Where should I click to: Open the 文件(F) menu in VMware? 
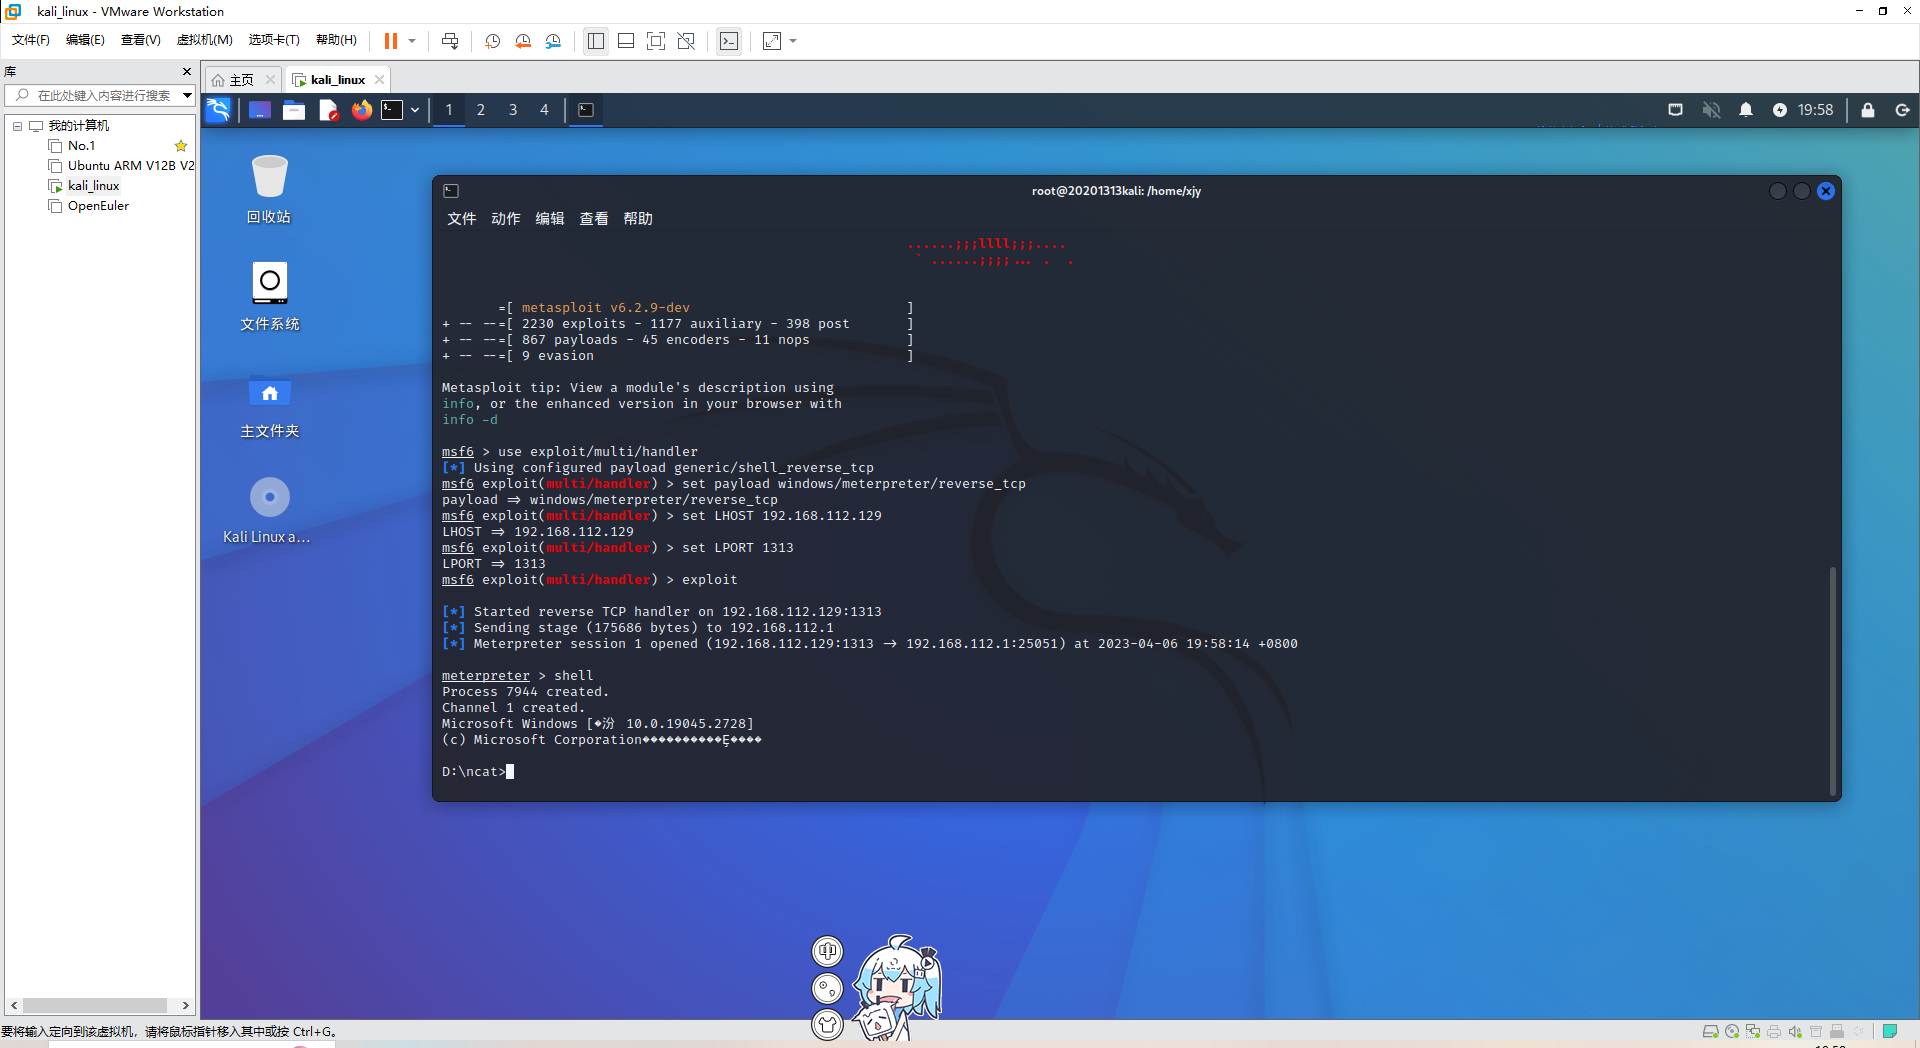[31, 40]
